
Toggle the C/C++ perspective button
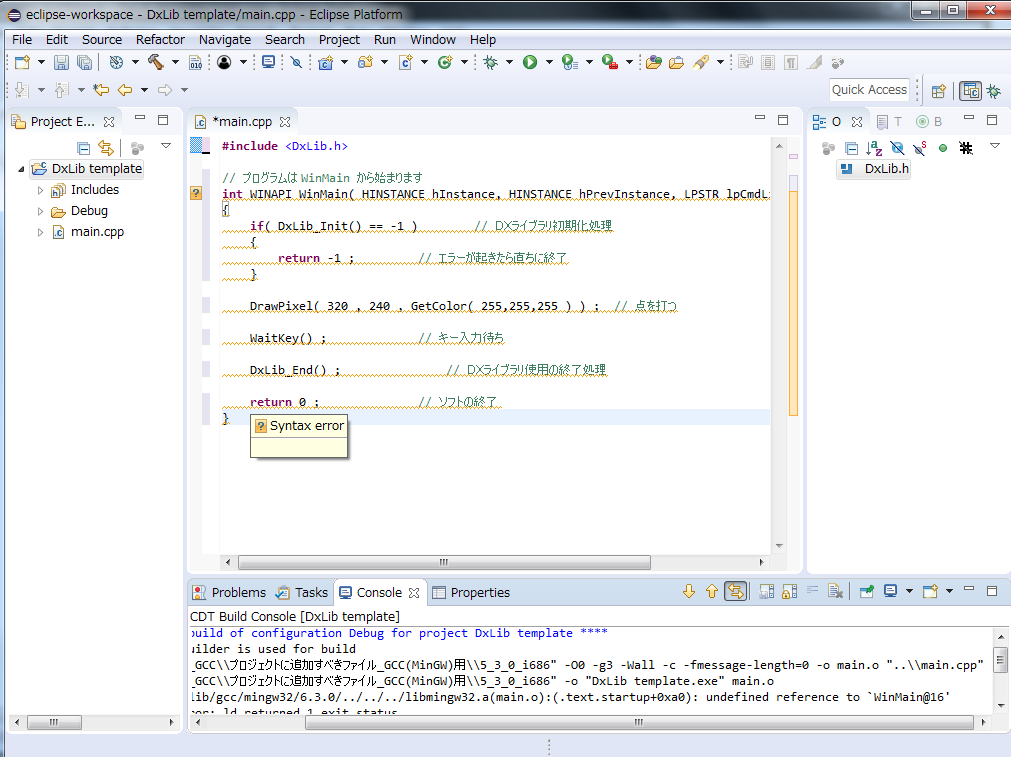(970, 90)
